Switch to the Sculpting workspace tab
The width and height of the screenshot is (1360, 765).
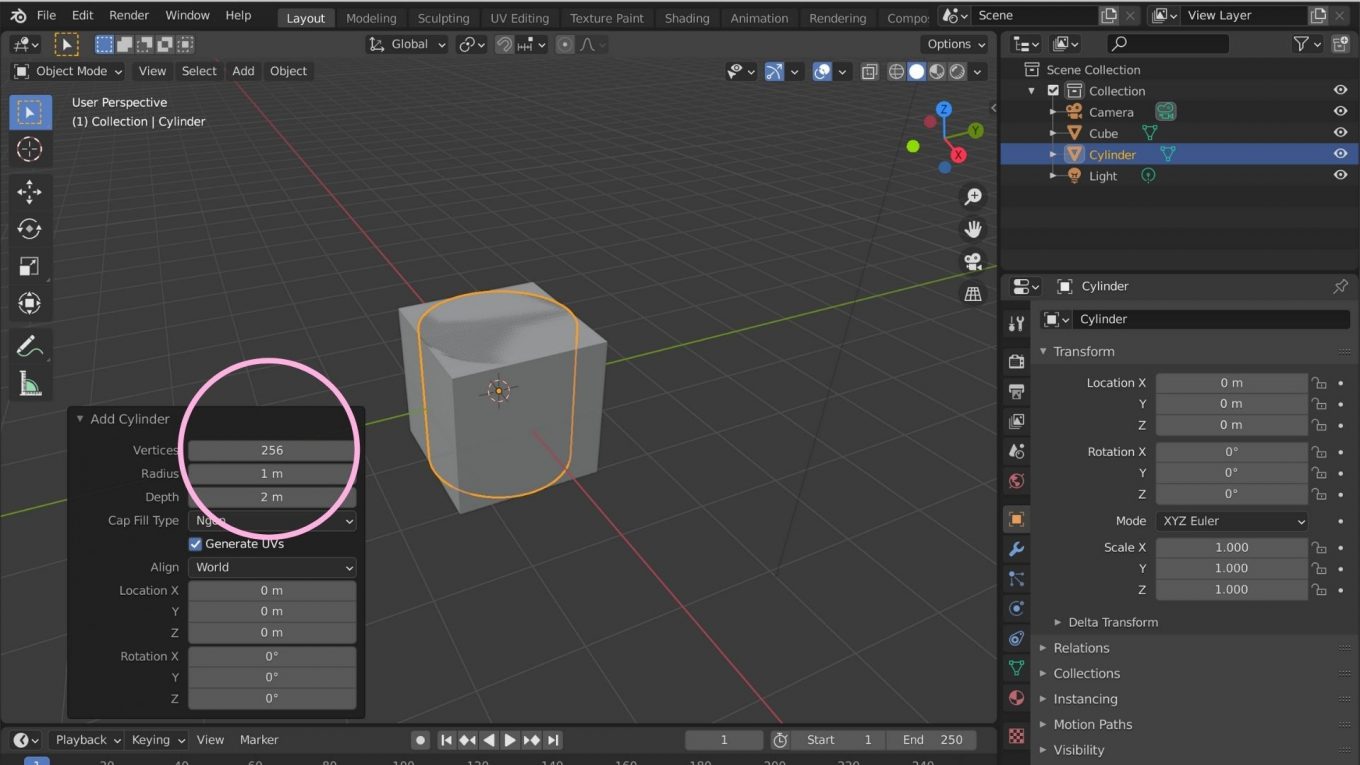[x=443, y=17]
